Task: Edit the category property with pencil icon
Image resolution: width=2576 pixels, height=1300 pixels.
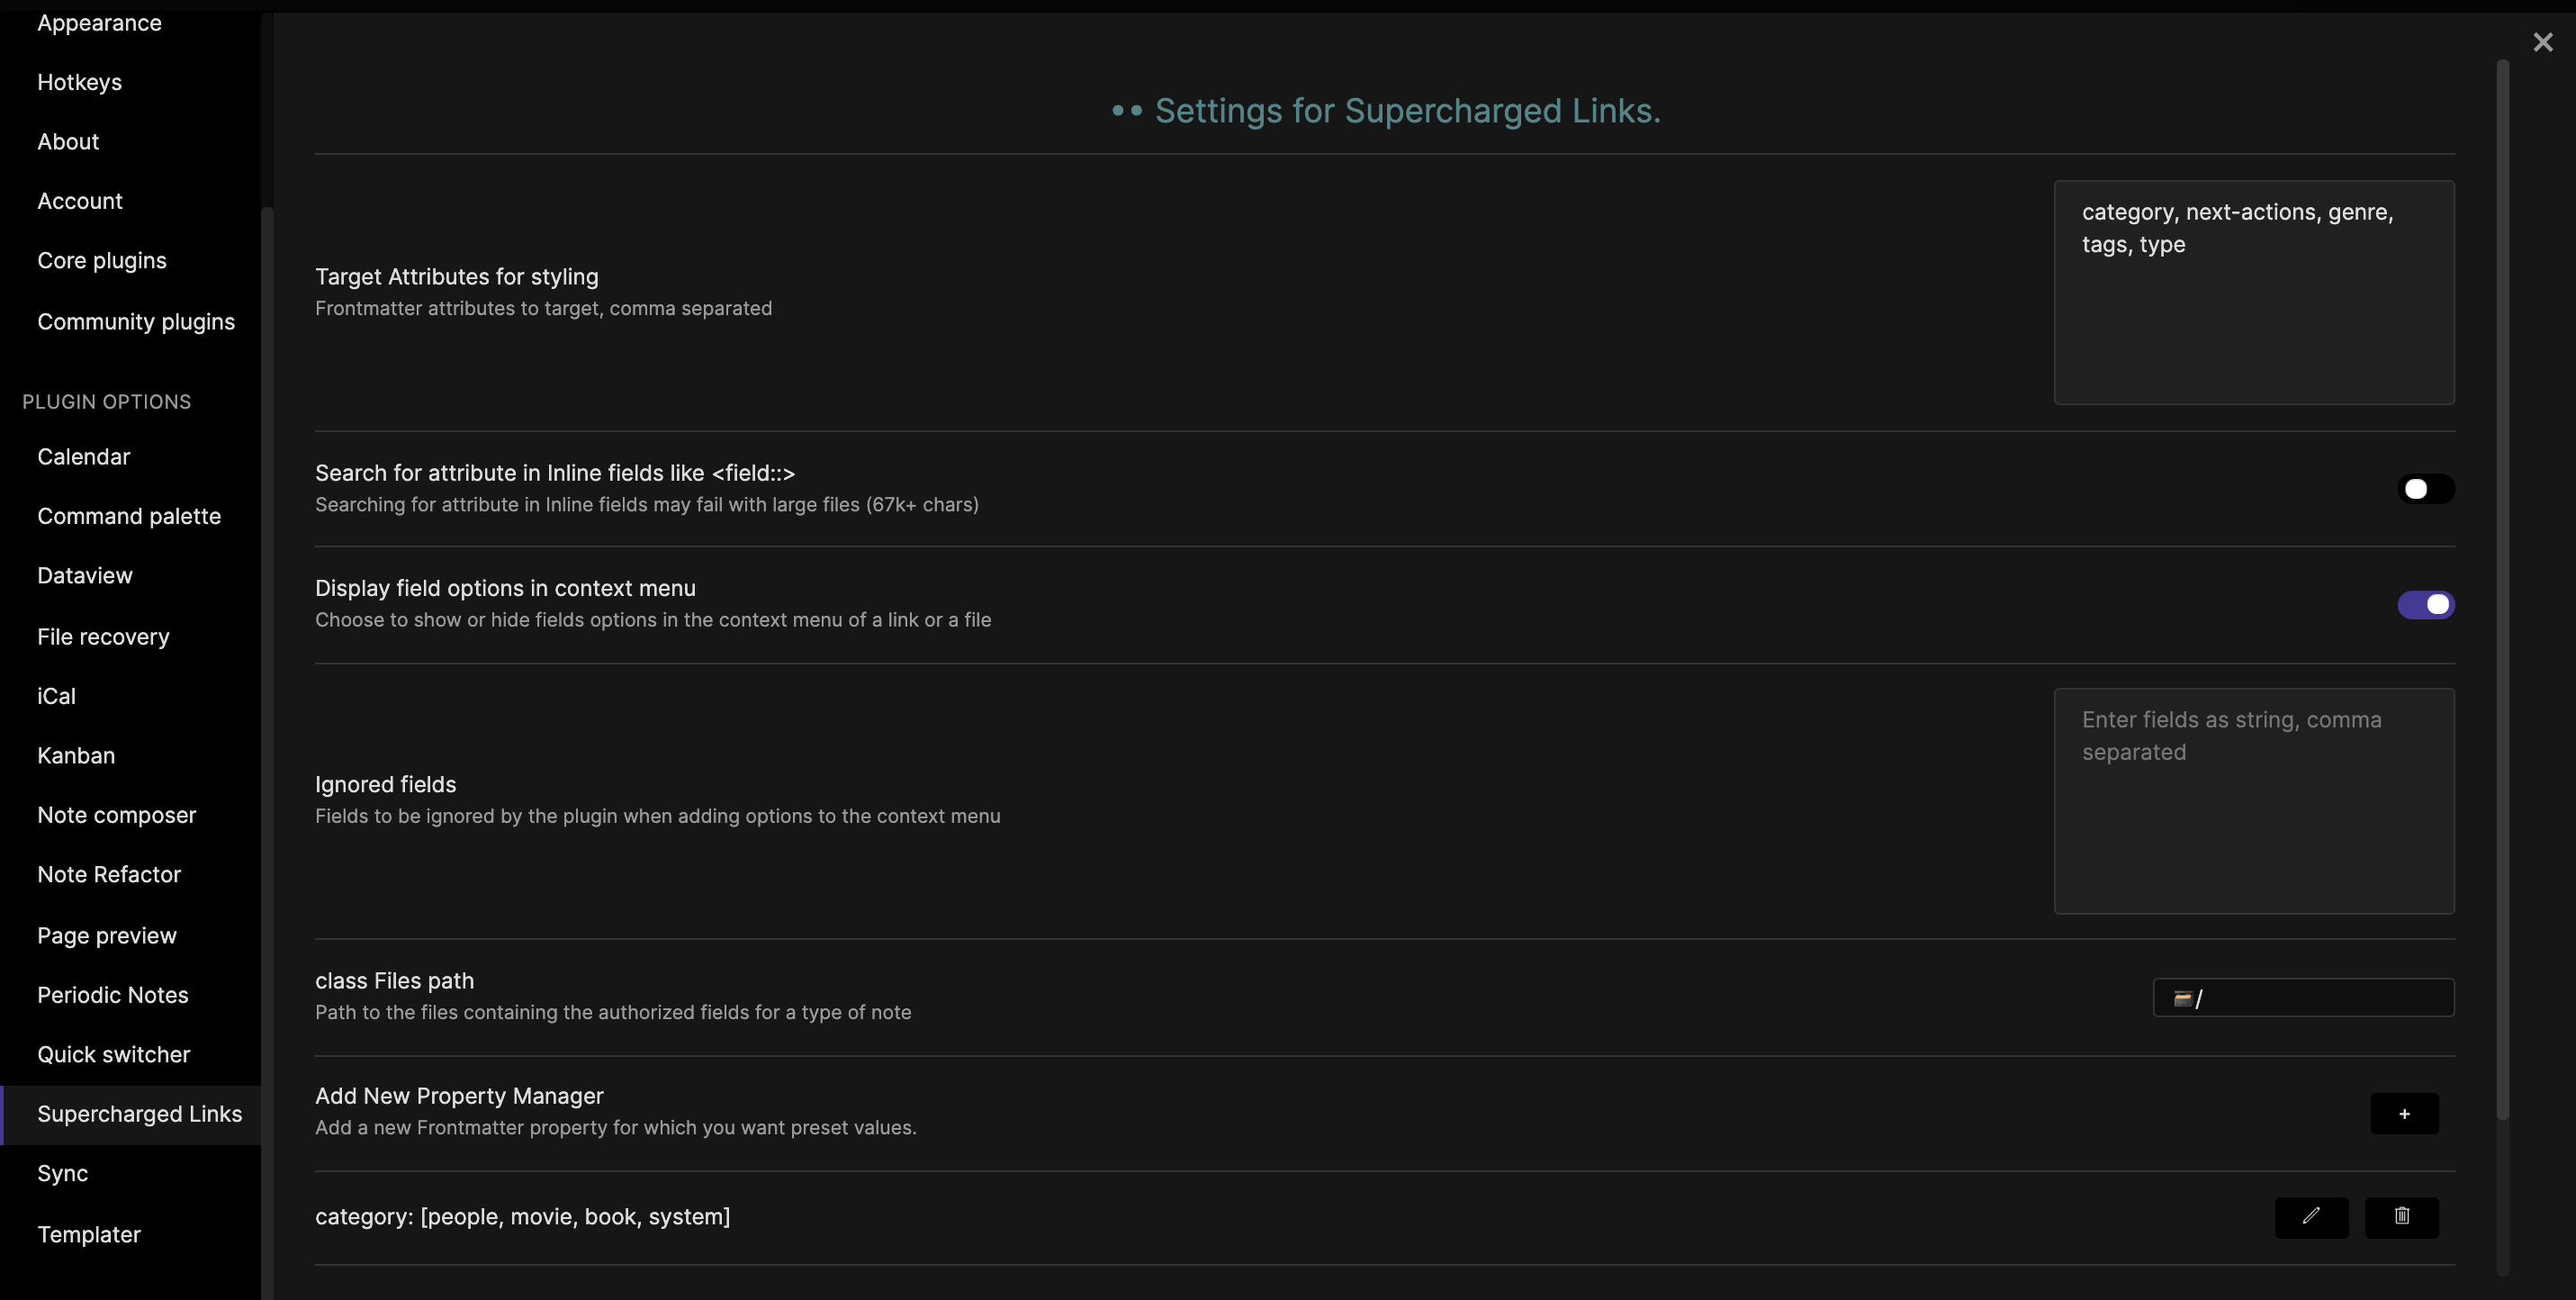Action: click(2311, 1216)
